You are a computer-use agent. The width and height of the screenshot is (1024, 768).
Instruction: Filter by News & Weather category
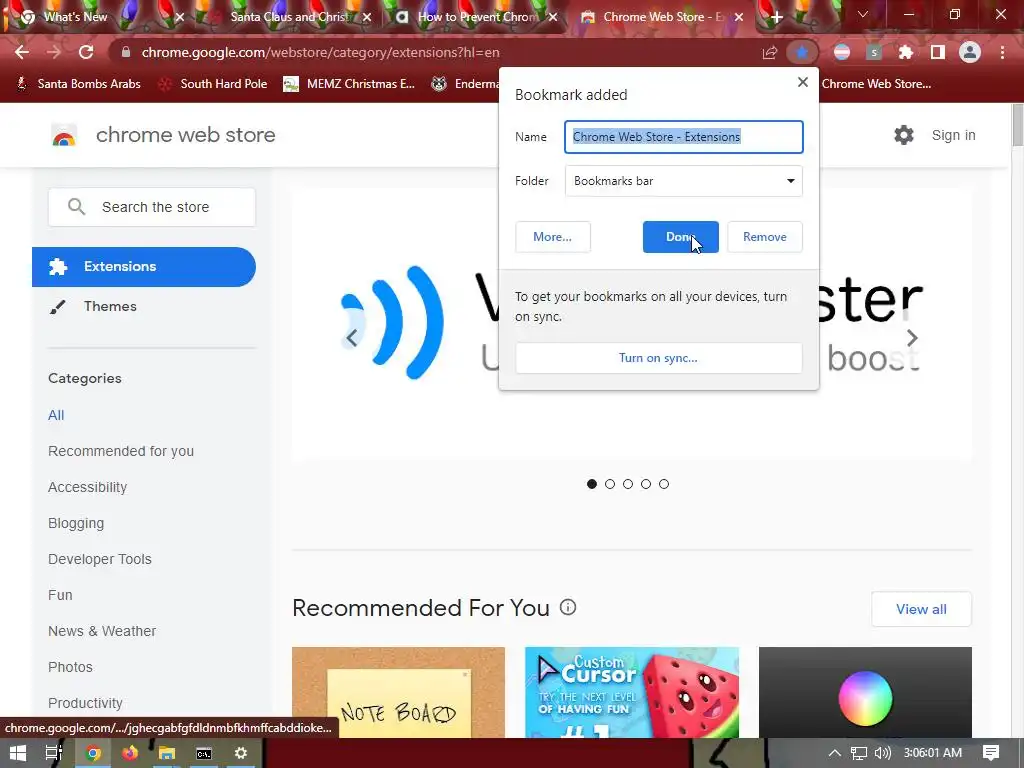coord(102,631)
